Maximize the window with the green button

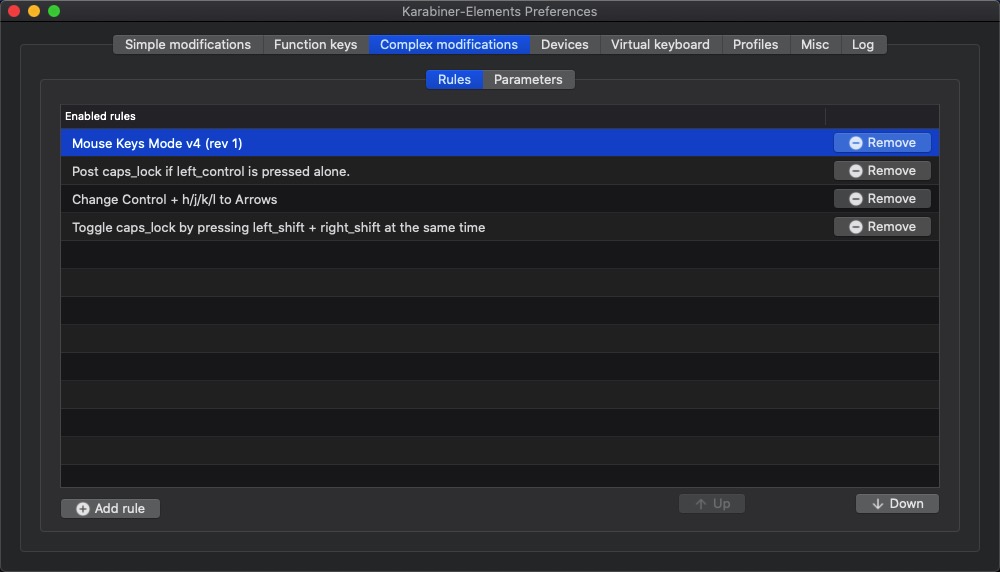point(54,11)
